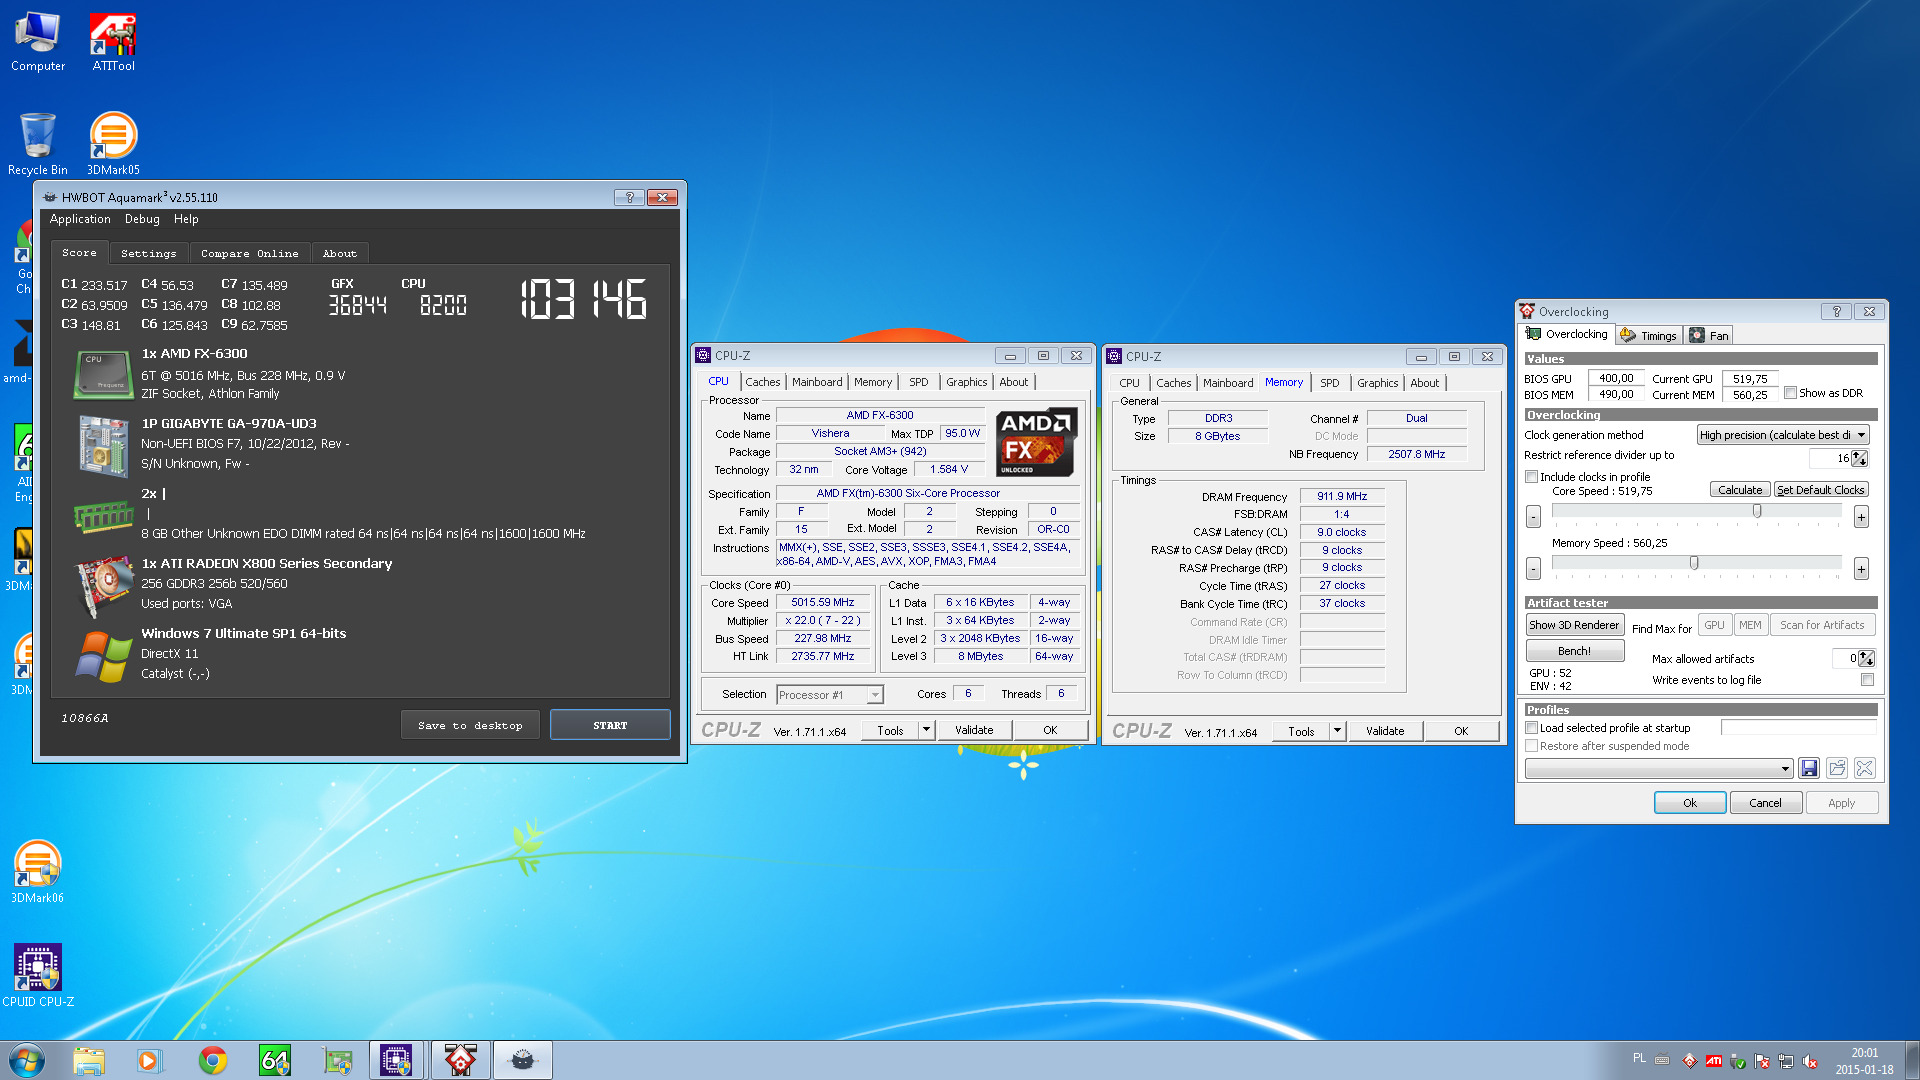The image size is (1920, 1080).
Task: Click Show 3D Renderer button
Action: coord(1574,625)
